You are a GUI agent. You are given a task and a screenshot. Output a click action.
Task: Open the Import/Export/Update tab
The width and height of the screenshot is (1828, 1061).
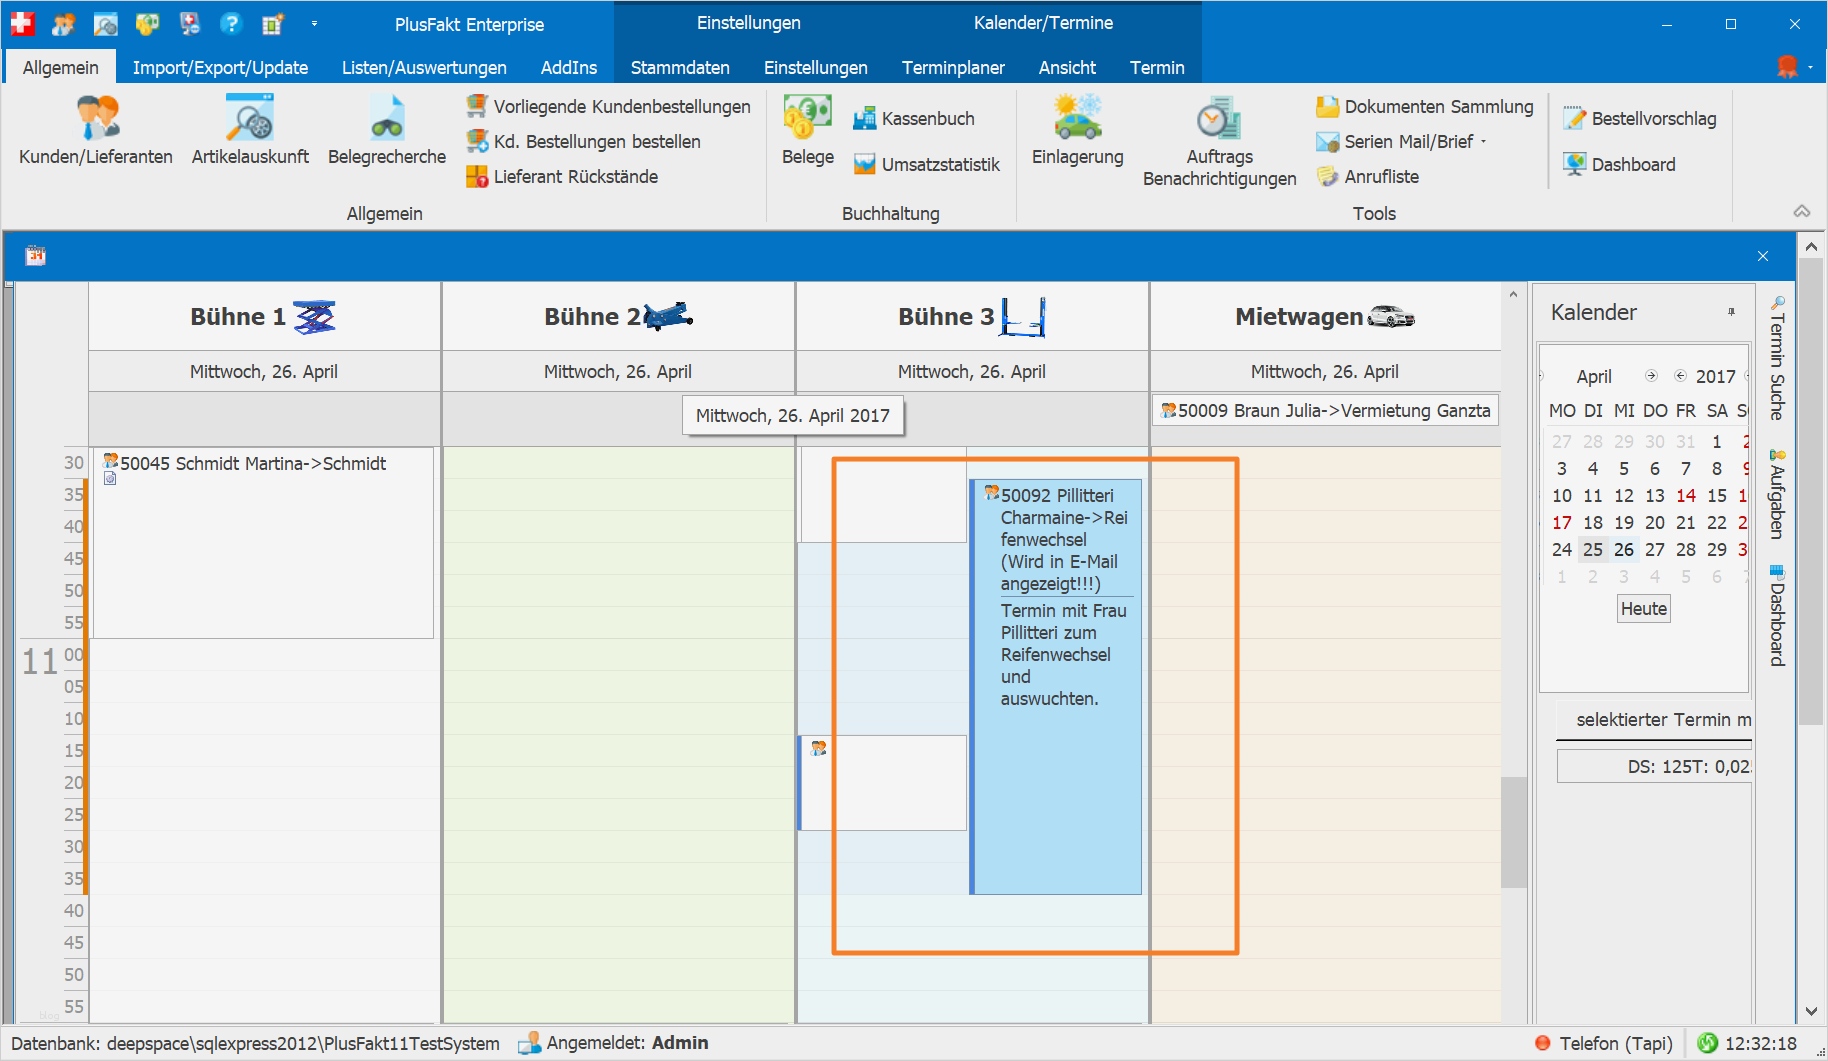[220, 67]
